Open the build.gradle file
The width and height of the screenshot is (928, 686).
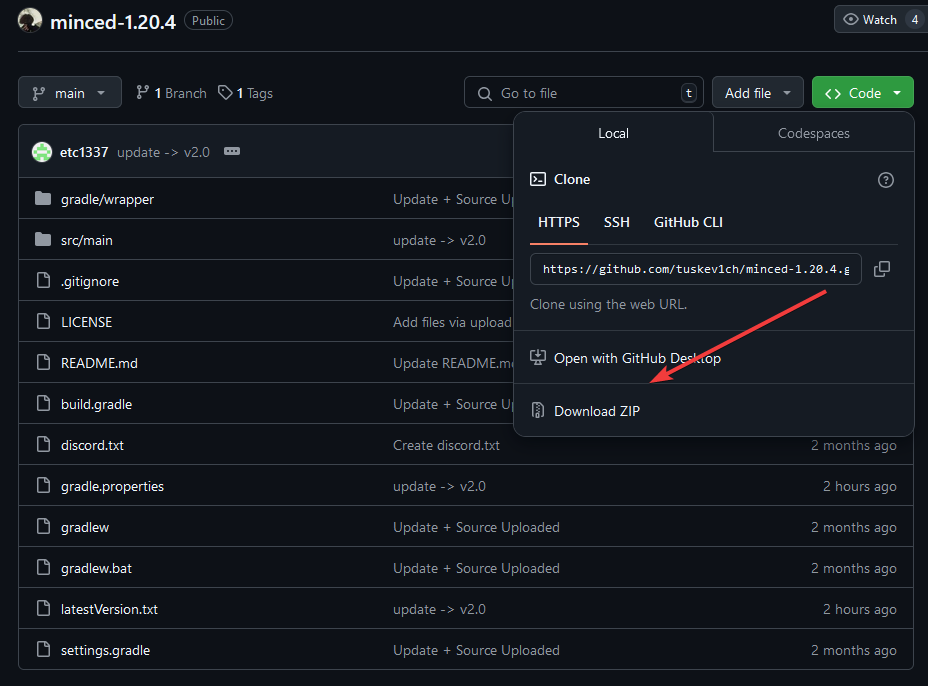[x=96, y=404]
